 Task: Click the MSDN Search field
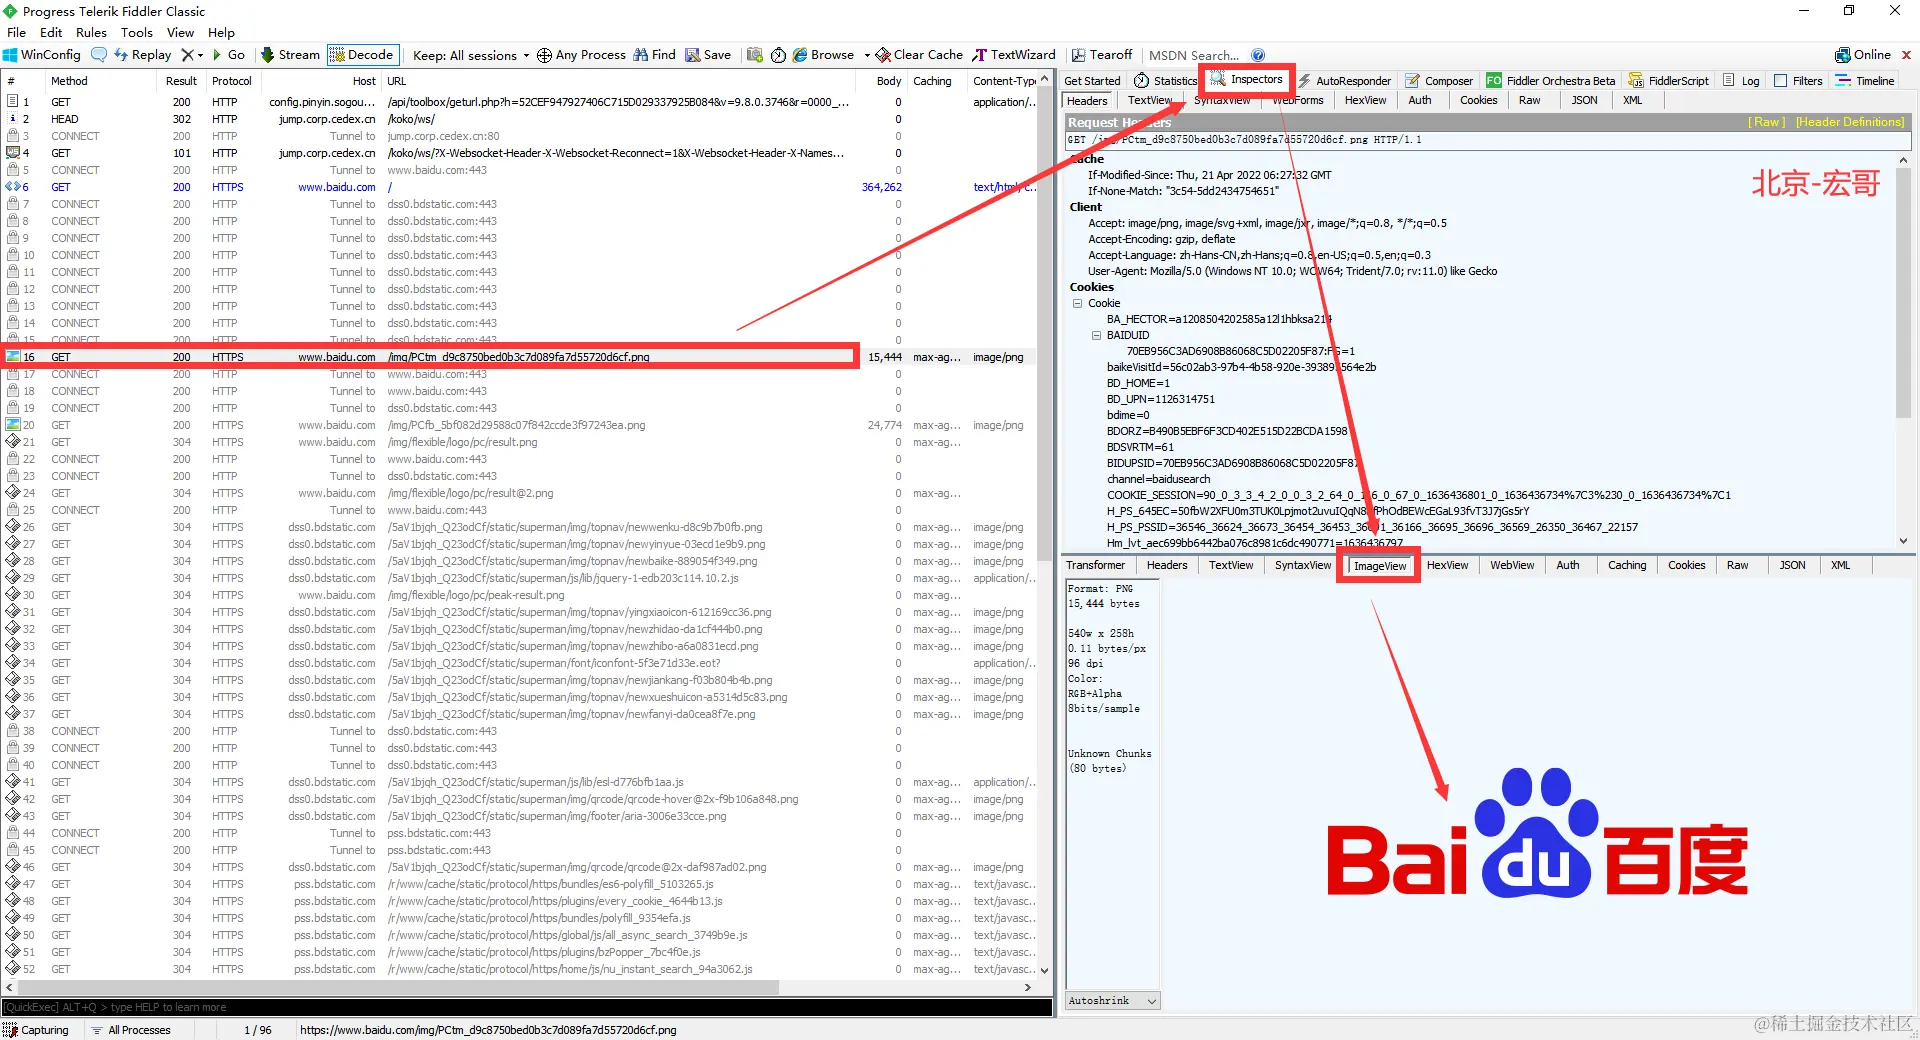coord(1194,55)
